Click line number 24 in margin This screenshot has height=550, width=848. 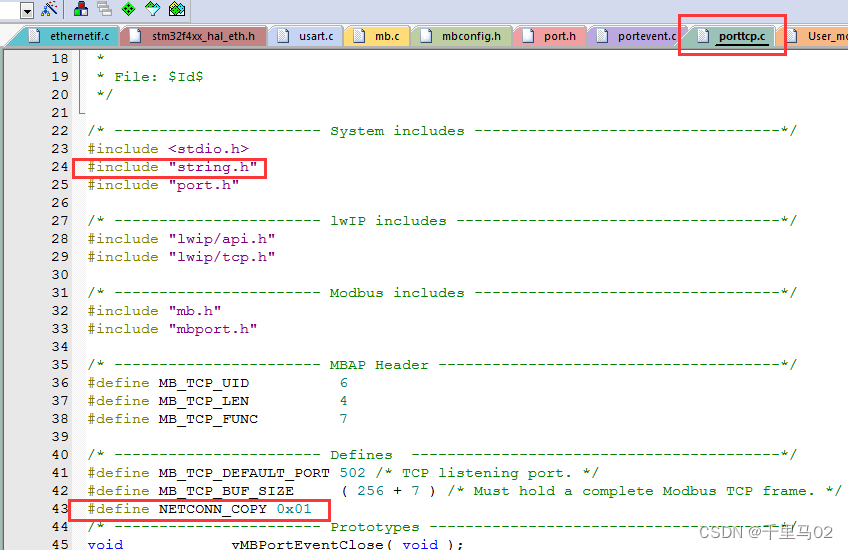point(60,167)
